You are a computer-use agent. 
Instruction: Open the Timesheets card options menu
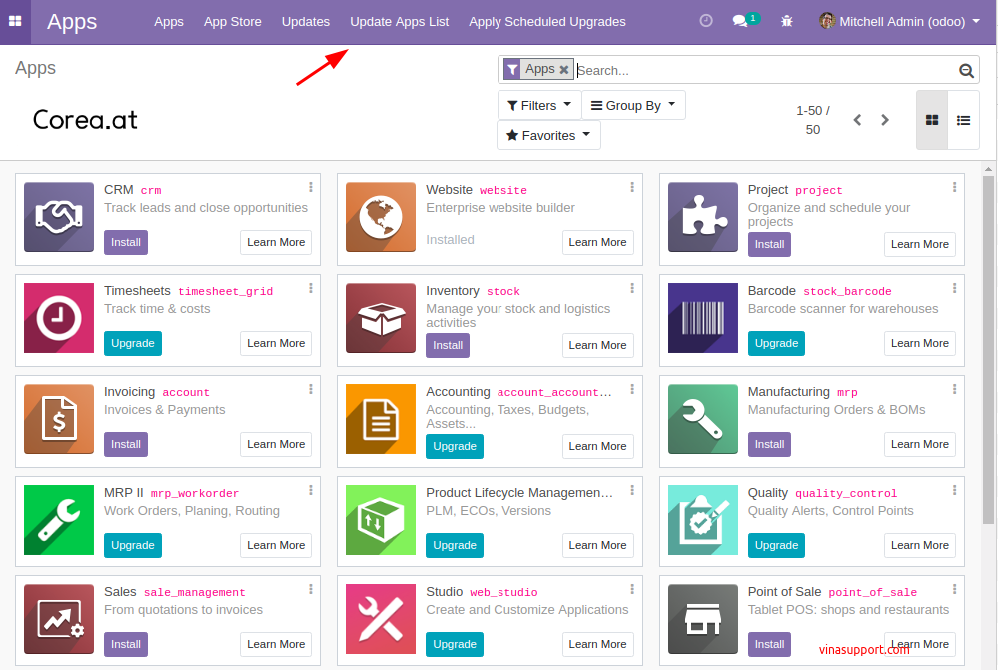311,288
